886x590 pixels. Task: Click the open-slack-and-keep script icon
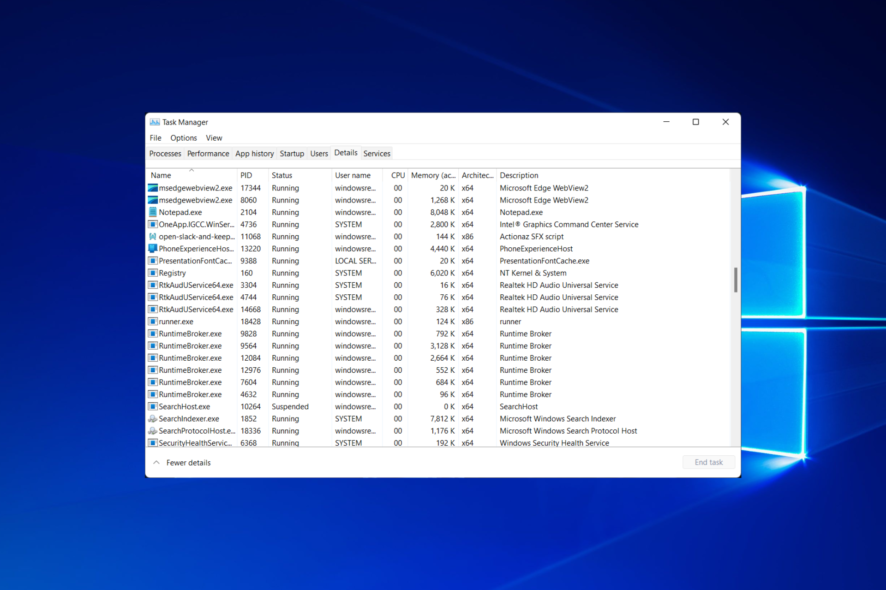tap(153, 236)
